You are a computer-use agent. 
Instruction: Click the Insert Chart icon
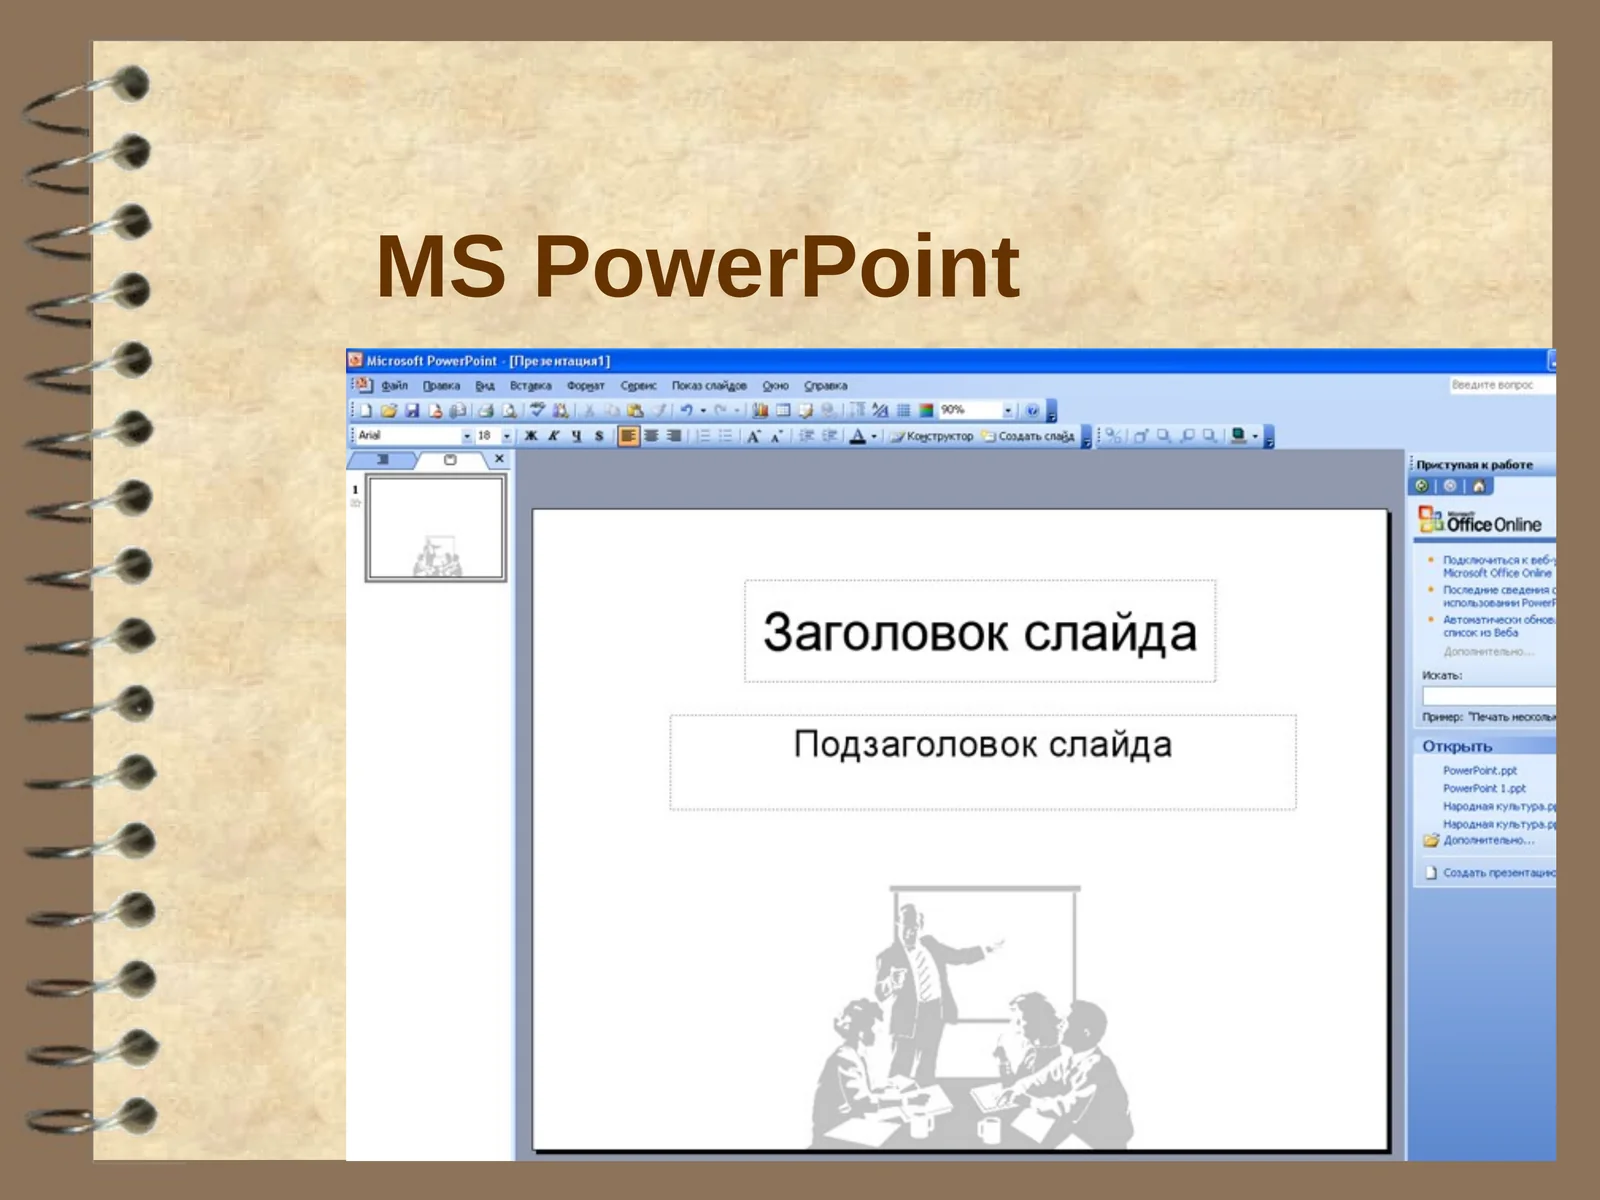point(760,410)
